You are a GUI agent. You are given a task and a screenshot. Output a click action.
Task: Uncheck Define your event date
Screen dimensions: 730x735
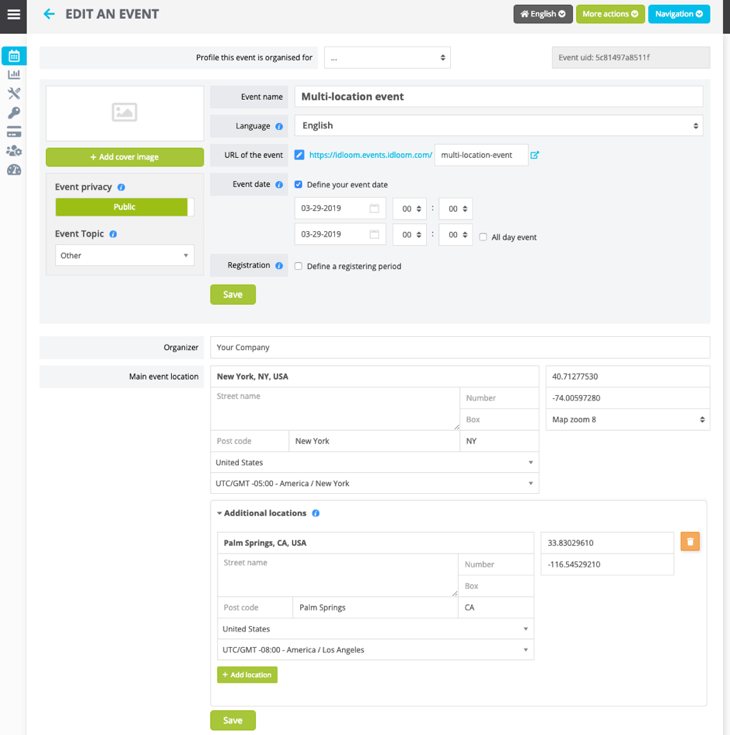(x=299, y=185)
